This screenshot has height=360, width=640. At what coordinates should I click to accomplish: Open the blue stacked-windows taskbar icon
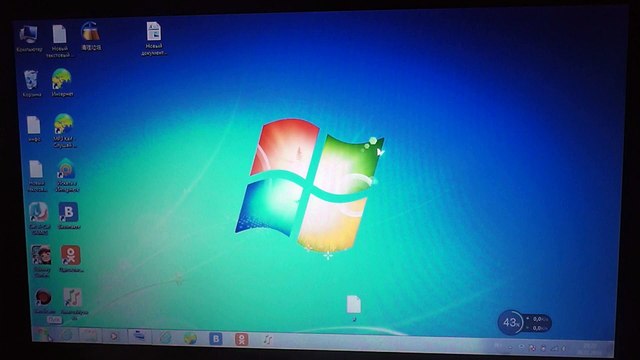tap(139, 336)
